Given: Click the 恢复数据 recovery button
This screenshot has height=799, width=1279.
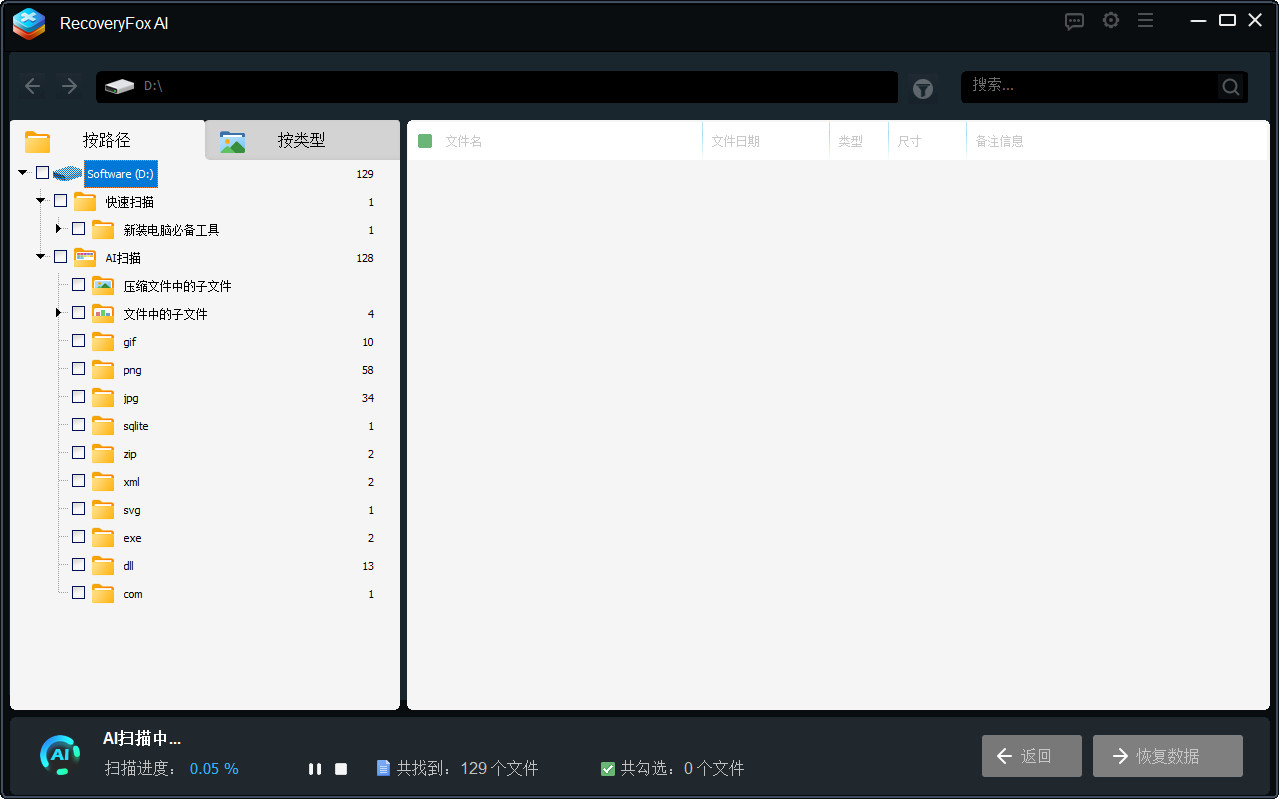Looking at the screenshot, I should tap(1167, 755).
